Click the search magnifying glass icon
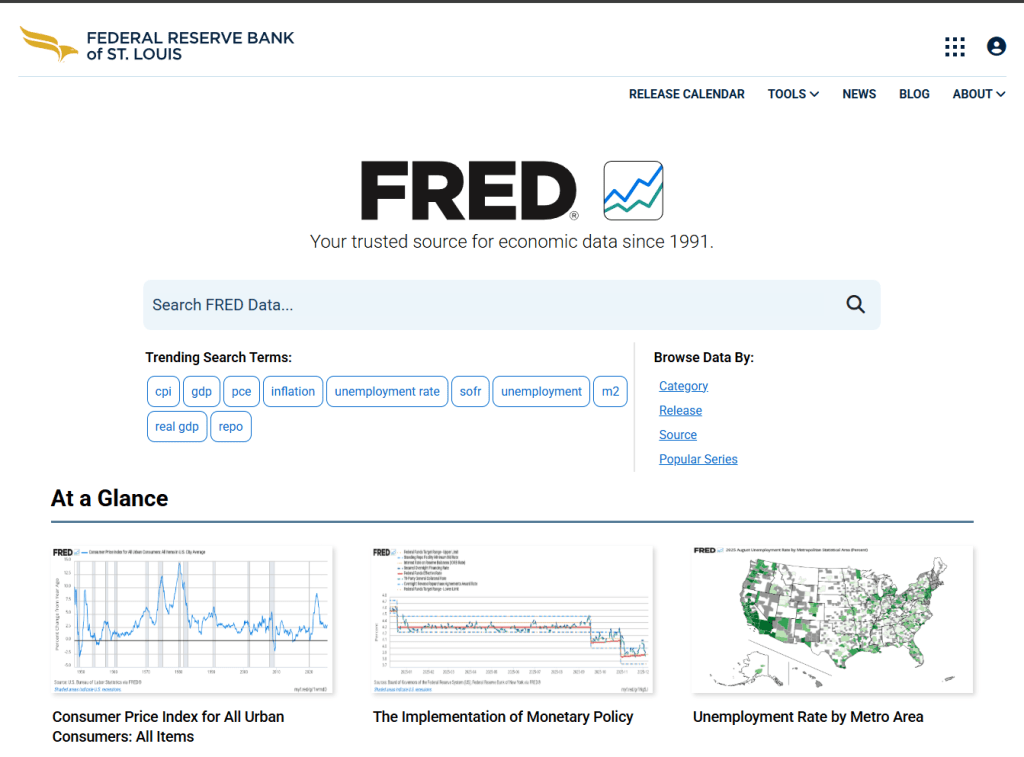This screenshot has width=1024, height=757. pos(855,305)
